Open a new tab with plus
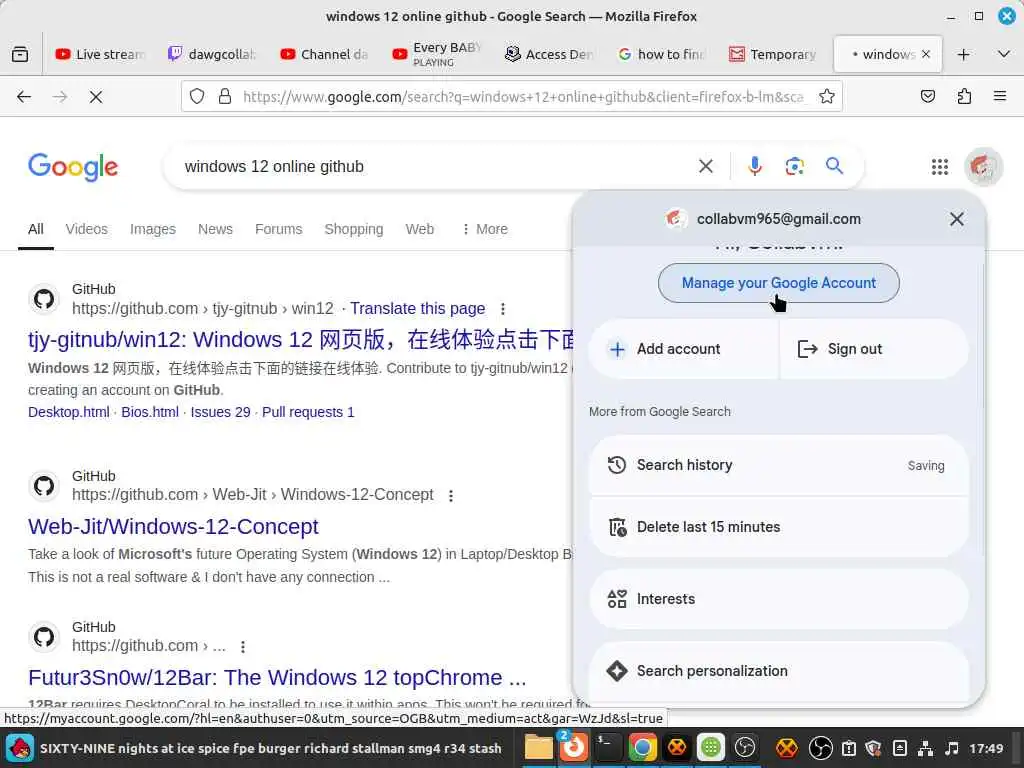The height and width of the screenshot is (768, 1024). click(x=963, y=55)
